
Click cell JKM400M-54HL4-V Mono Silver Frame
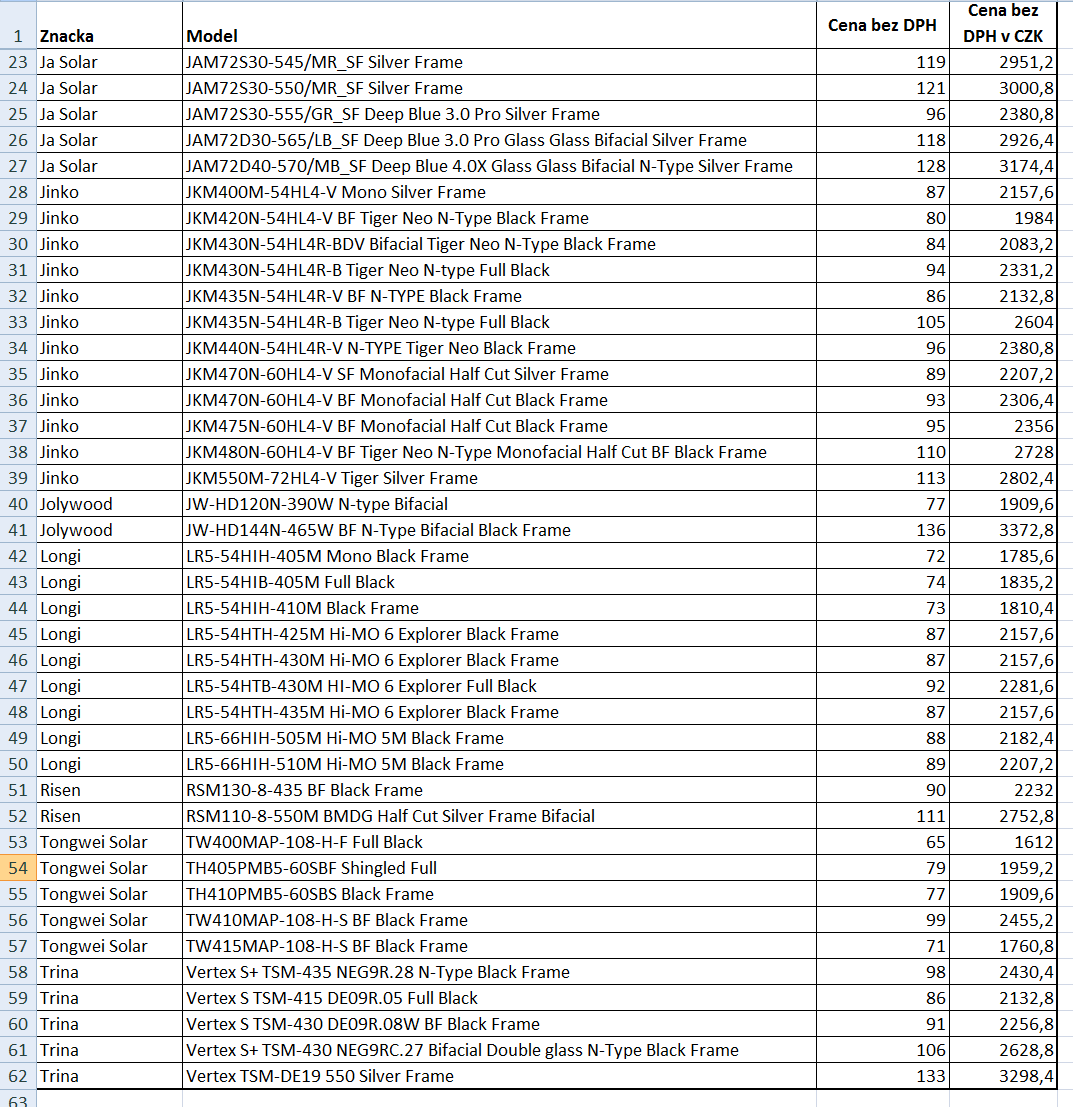click(x=499, y=192)
